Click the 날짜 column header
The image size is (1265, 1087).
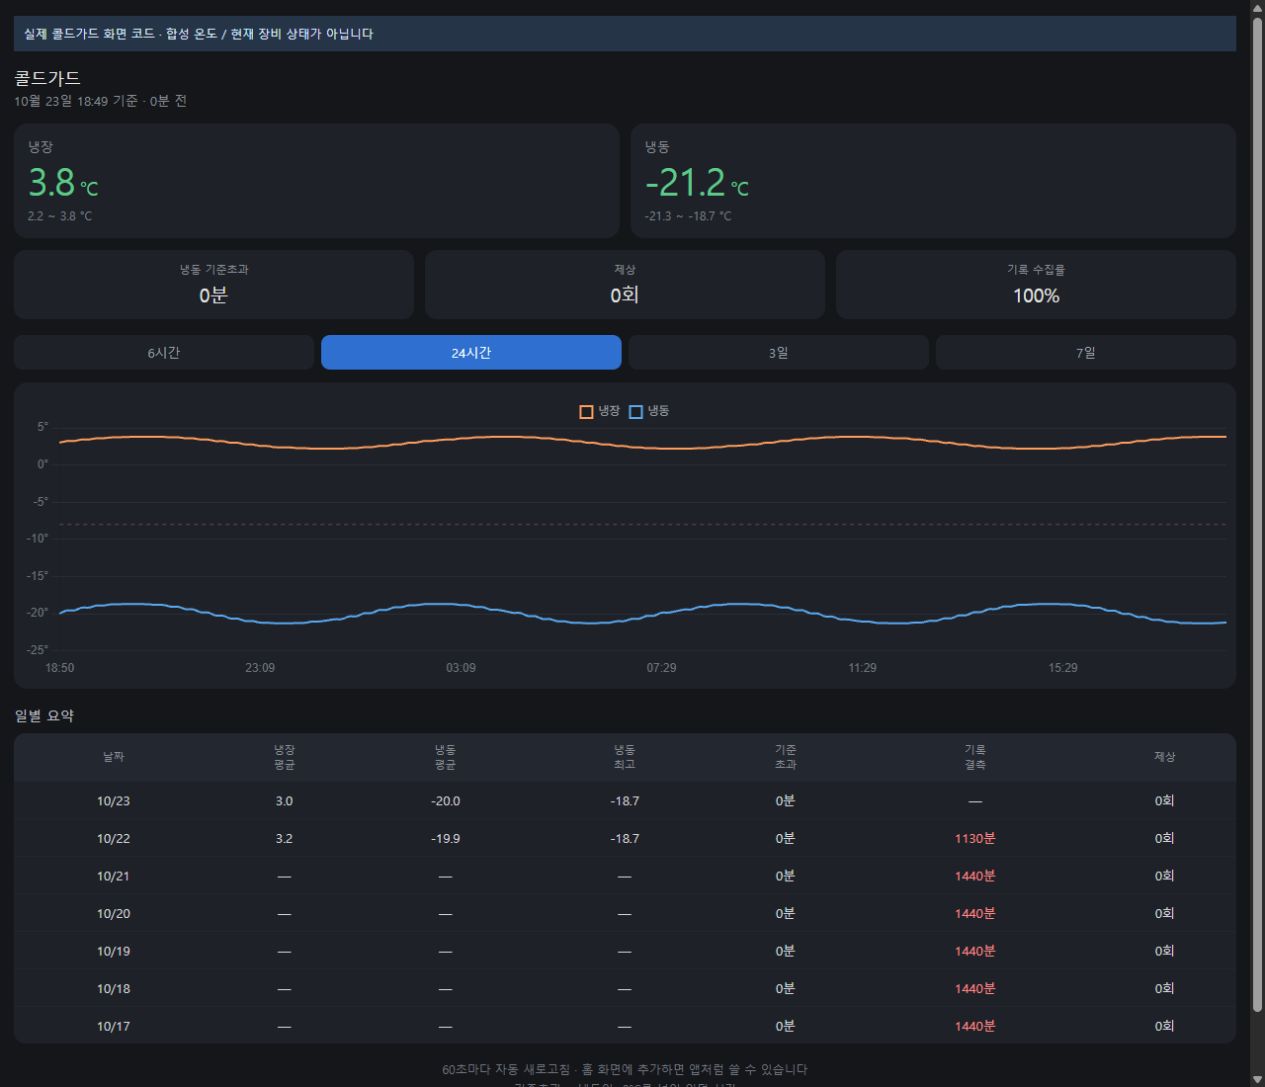click(113, 757)
